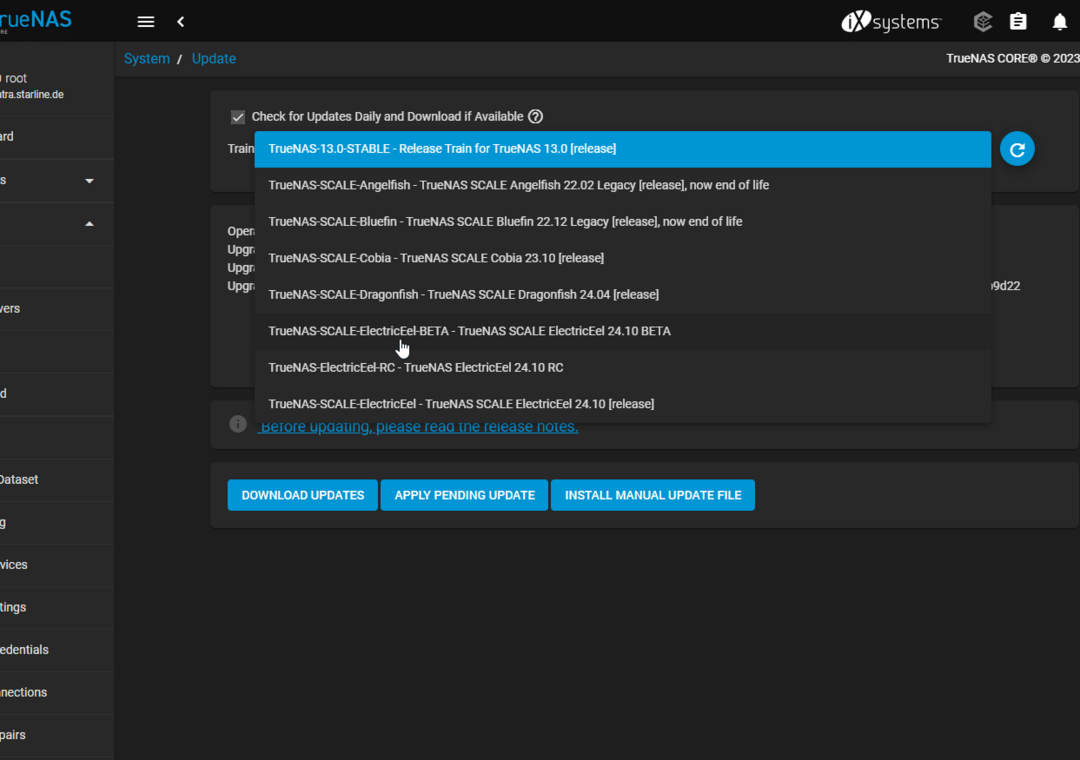Click the train refresh icon button
The image size is (1080, 760).
[x=1017, y=149]
